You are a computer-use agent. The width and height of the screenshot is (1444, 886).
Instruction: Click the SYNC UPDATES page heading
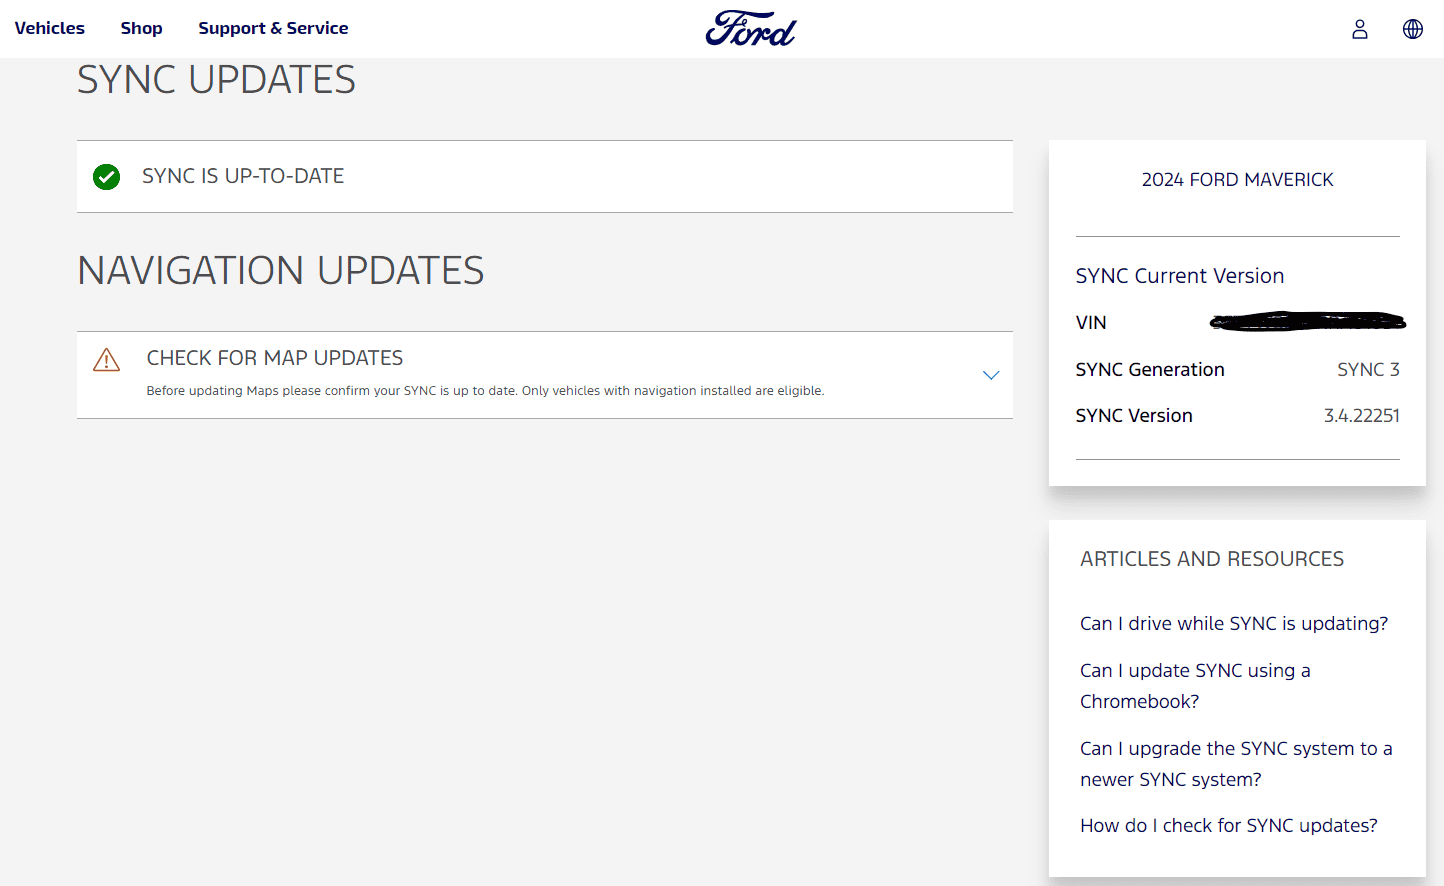coord(216,80)
